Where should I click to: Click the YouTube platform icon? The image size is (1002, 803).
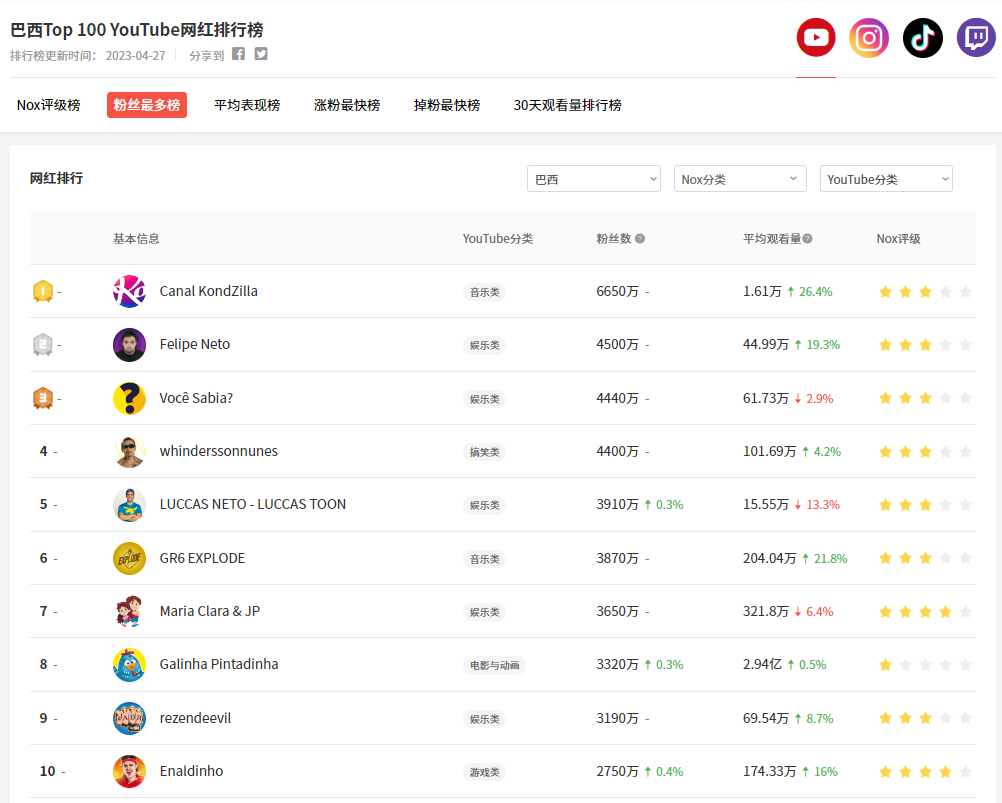(x=815, y=37)
